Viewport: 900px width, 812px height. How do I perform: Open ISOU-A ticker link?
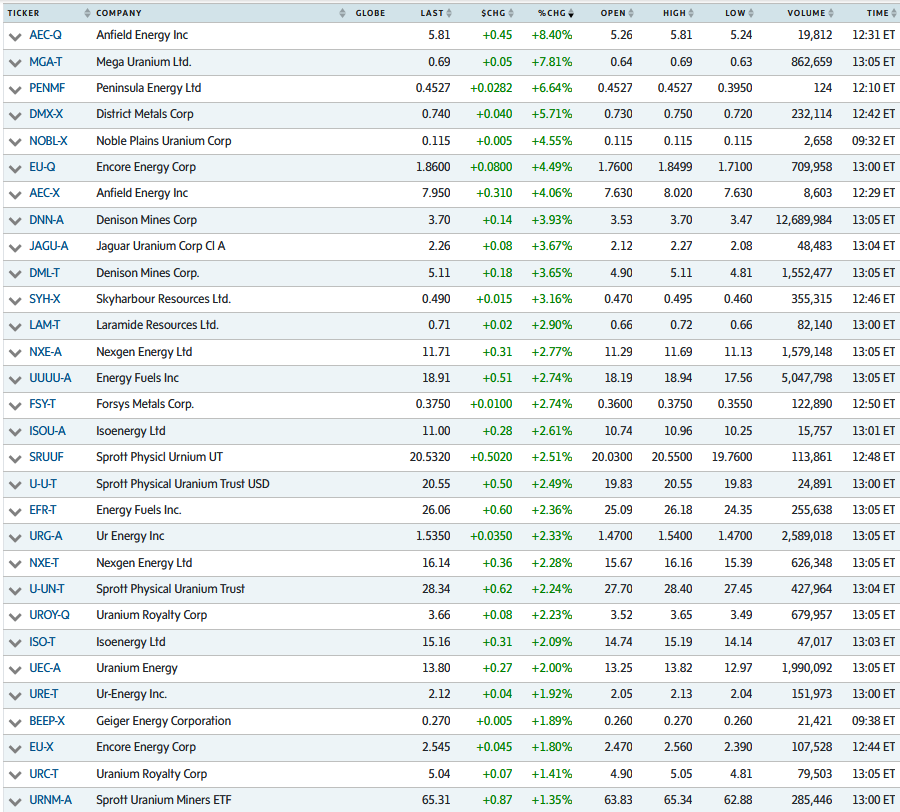(48, 431)
